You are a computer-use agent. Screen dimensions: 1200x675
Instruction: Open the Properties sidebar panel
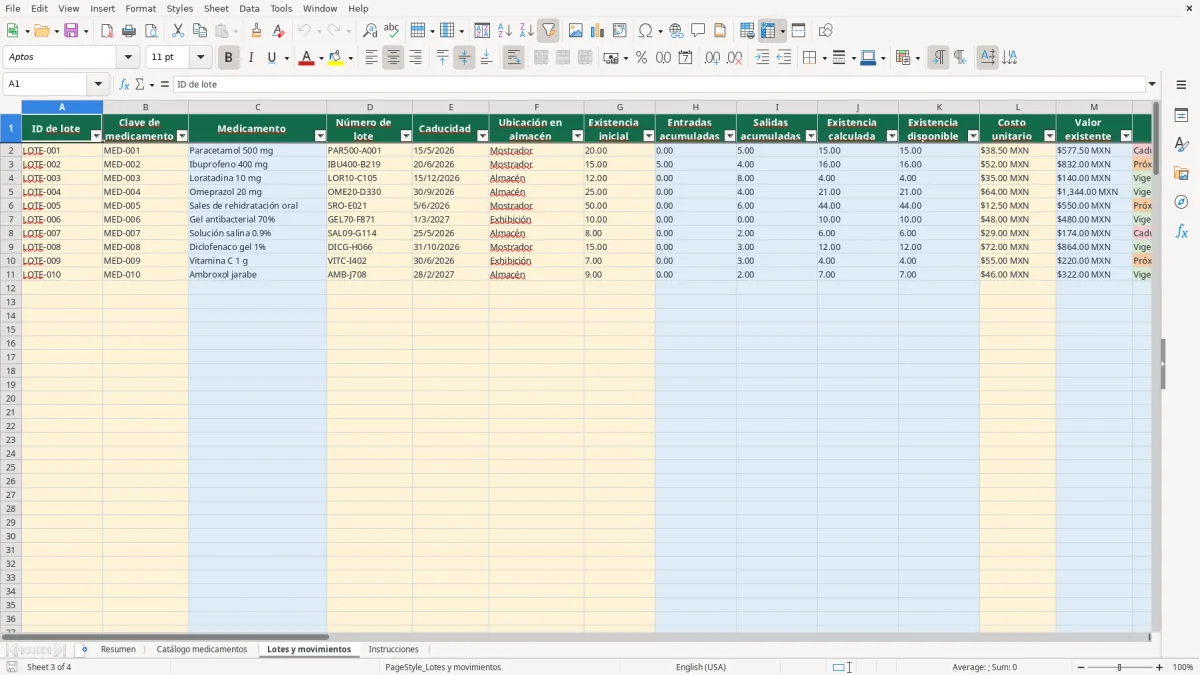(x=1181, y=116)
